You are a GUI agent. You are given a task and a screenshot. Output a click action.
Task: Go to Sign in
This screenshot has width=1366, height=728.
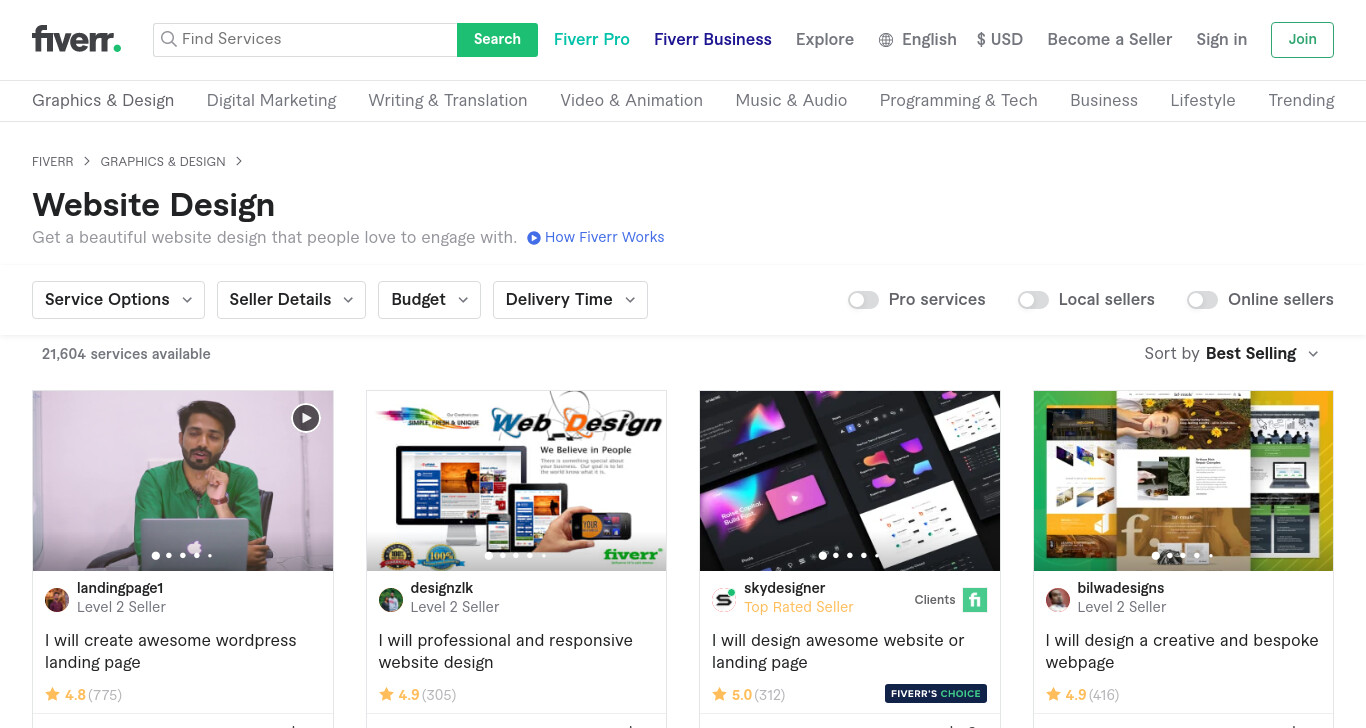(x=1221, y=40)
